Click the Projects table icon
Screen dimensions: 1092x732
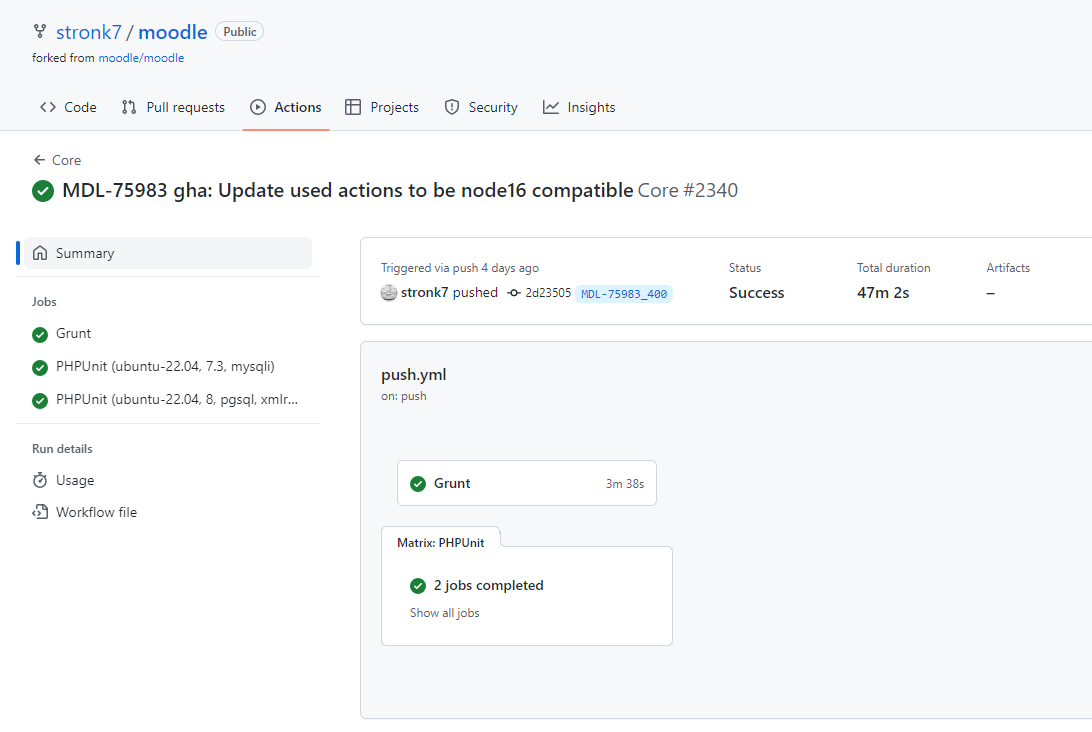353,107
